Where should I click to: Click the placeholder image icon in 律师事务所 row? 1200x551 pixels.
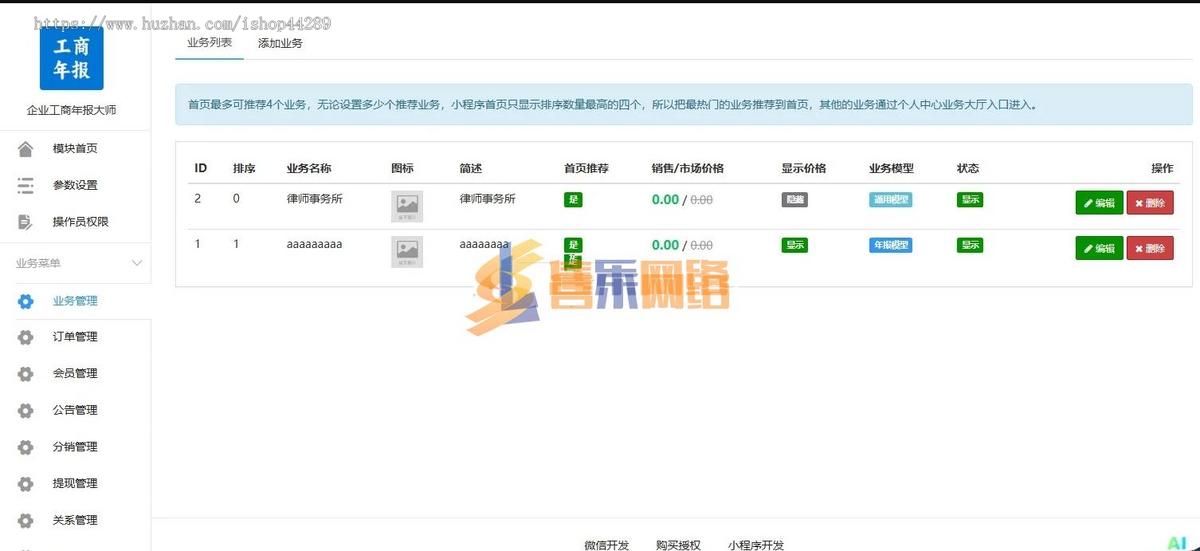(x=407, y=206)
